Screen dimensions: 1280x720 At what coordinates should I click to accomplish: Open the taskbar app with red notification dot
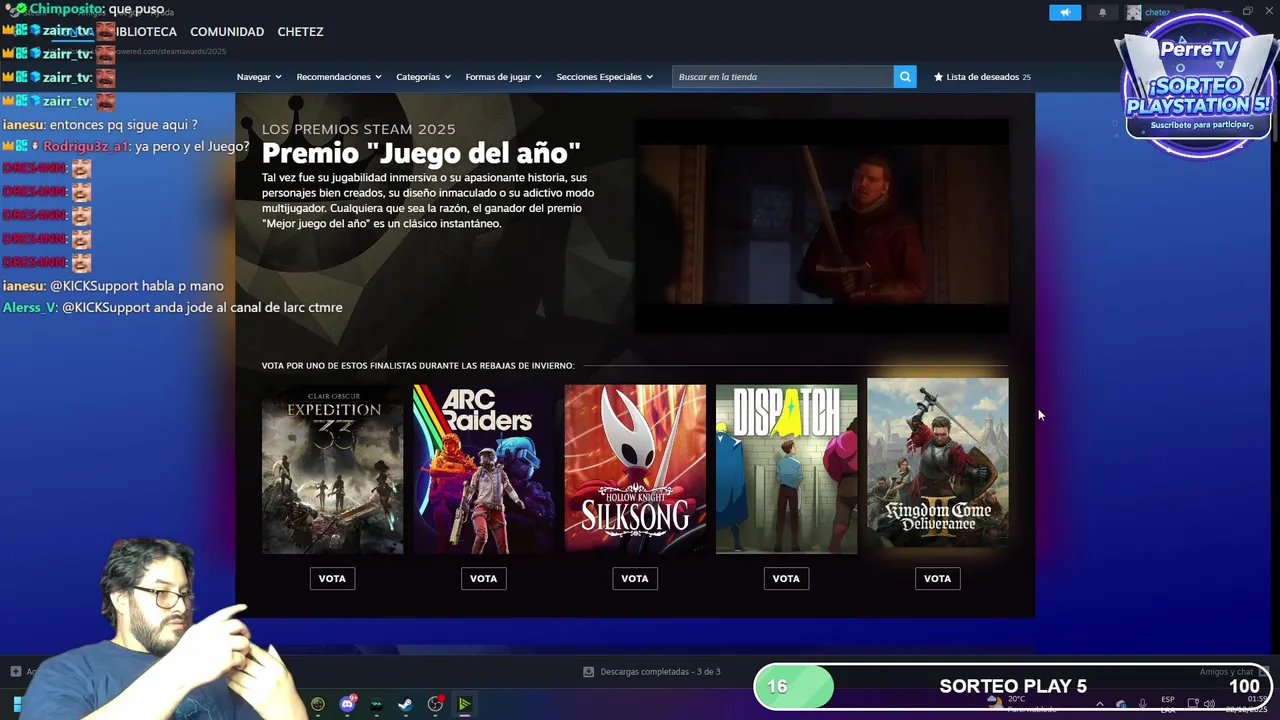(435, 704)
